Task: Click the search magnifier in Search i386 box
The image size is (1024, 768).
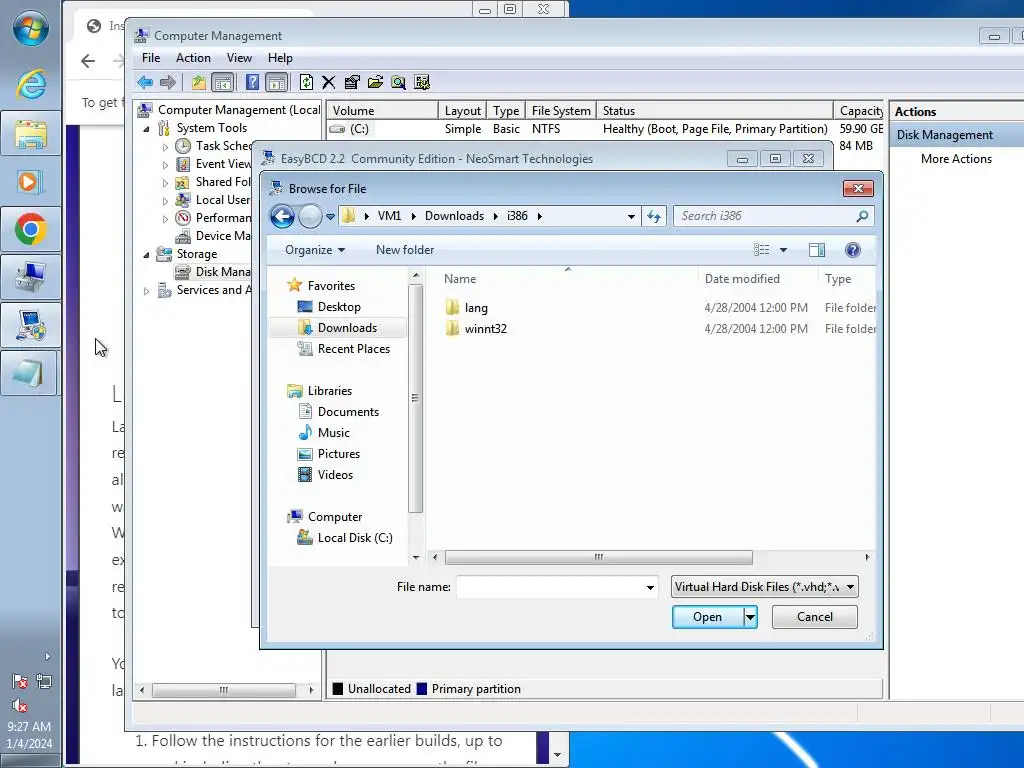Action: click(x=862, y=216)
